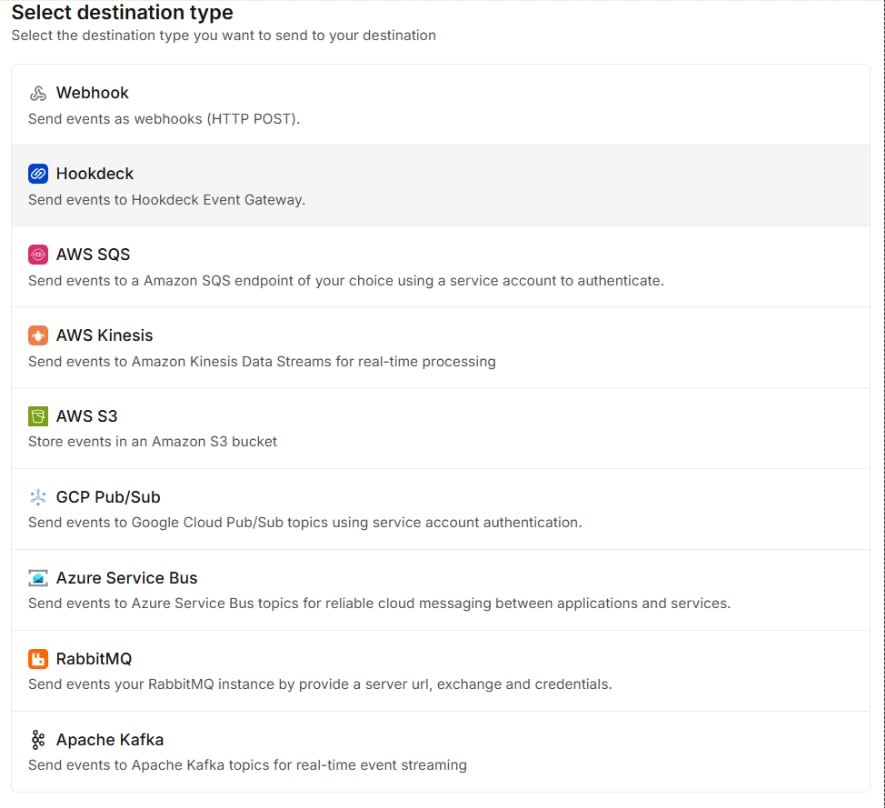Choose the Hookdeck destination title
This screenshot has width=885, height=808.
pos(95,174)
